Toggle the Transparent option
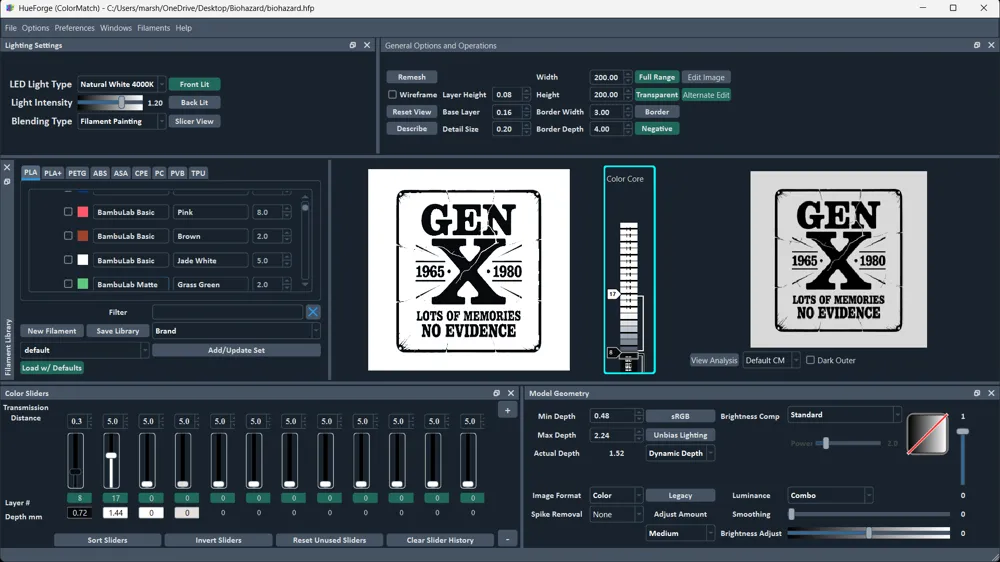1000x562 pixels. (x=656, y=94)
